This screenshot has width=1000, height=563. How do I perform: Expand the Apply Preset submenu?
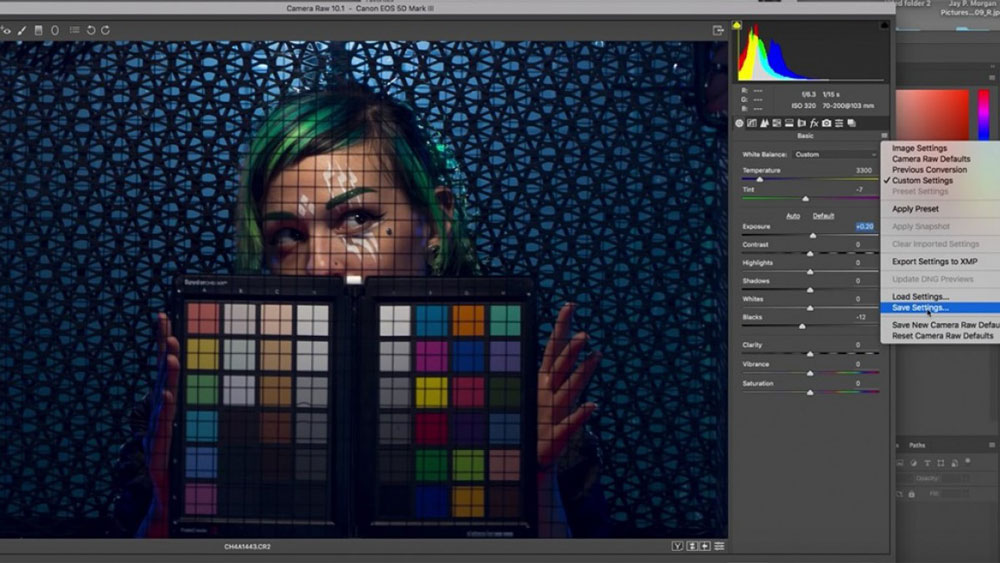[915, 209]
